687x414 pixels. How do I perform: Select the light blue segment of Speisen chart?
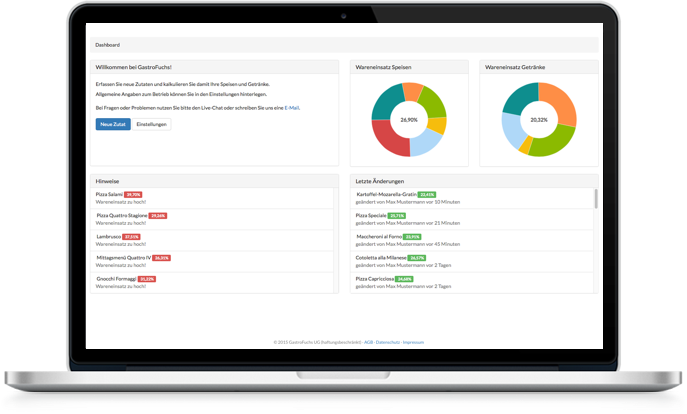click(x=426, y=144)
